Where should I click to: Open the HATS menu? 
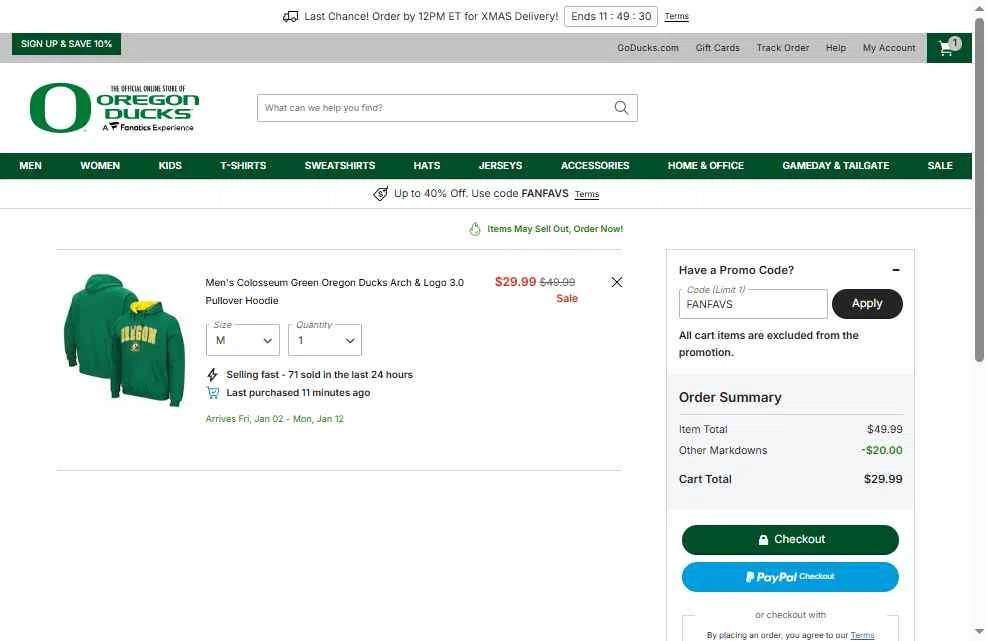[x=427, y=166]
